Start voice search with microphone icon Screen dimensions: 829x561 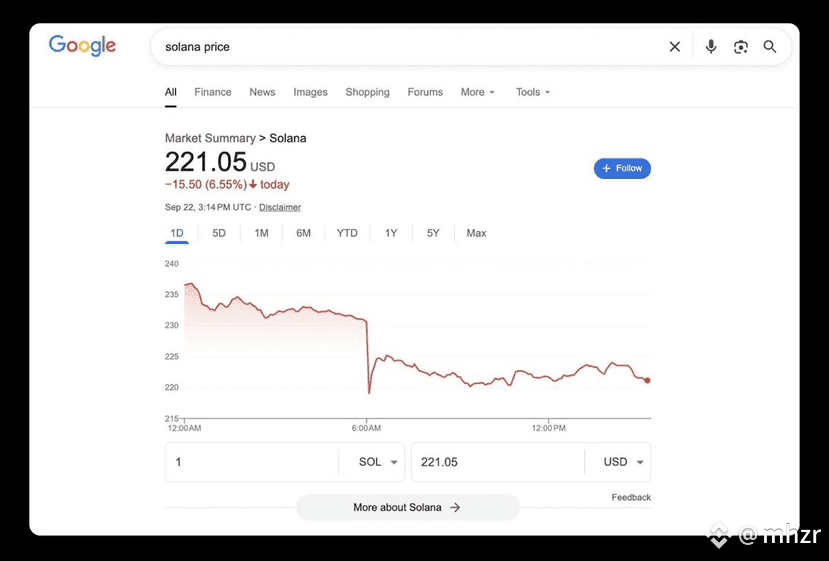711,47
